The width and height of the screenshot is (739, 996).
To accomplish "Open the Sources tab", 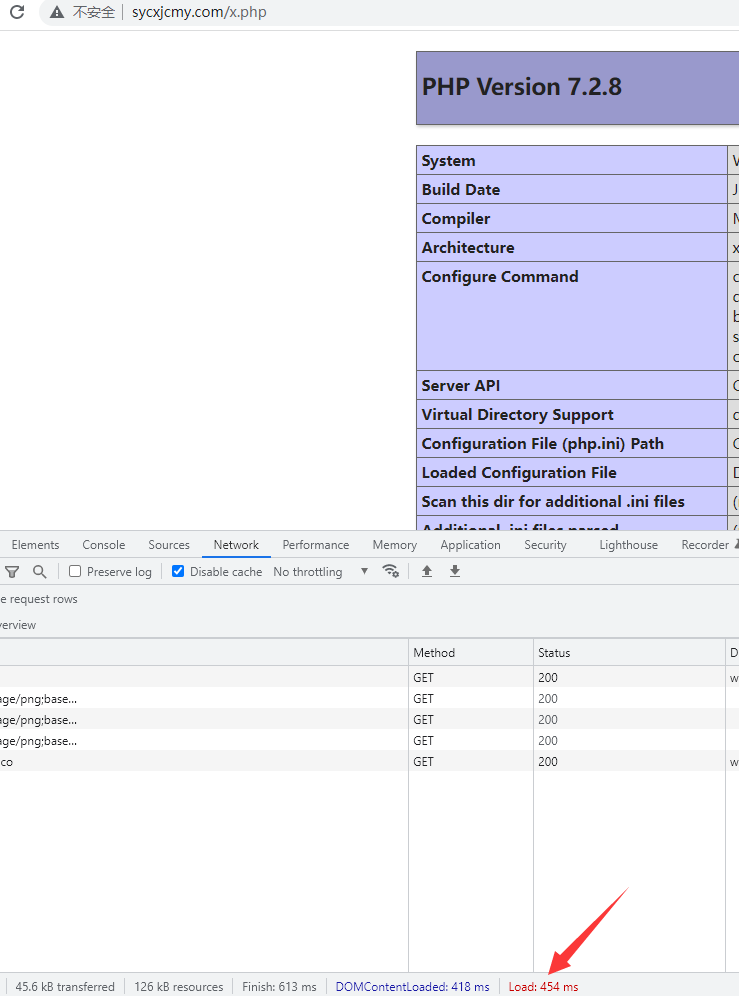I will [169, 545].
